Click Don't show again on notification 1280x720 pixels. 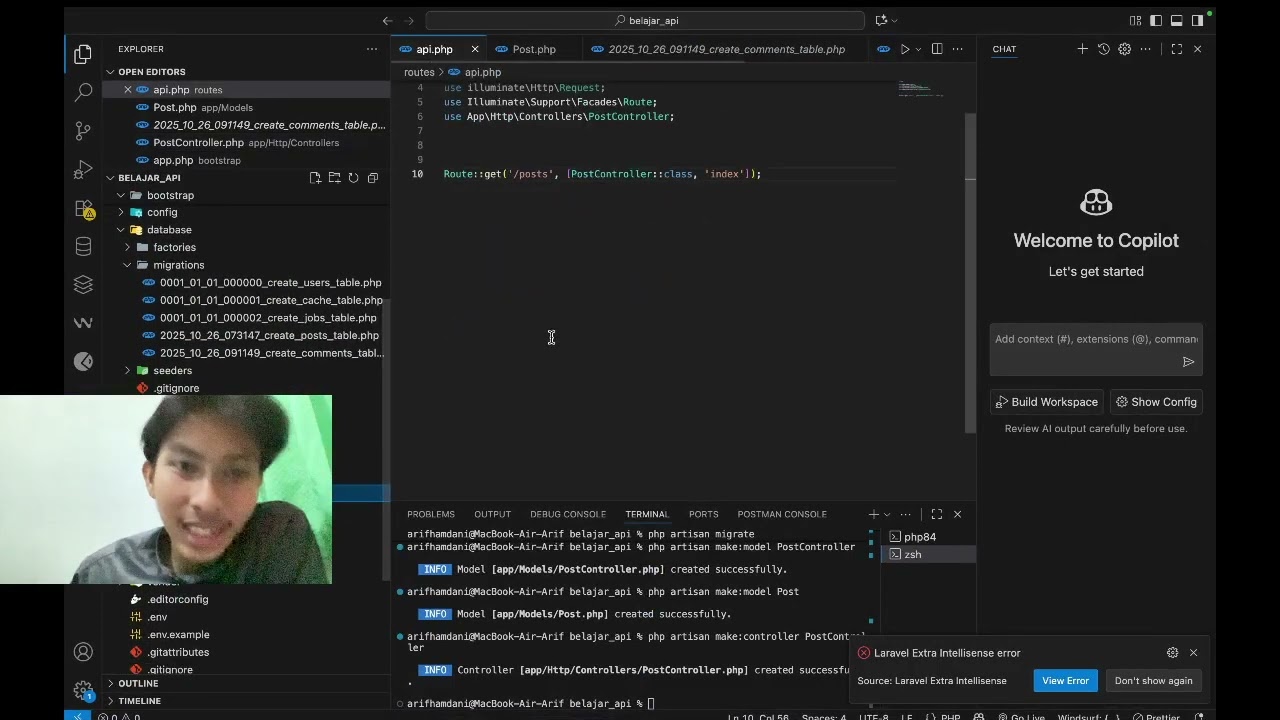point(1153,681)
